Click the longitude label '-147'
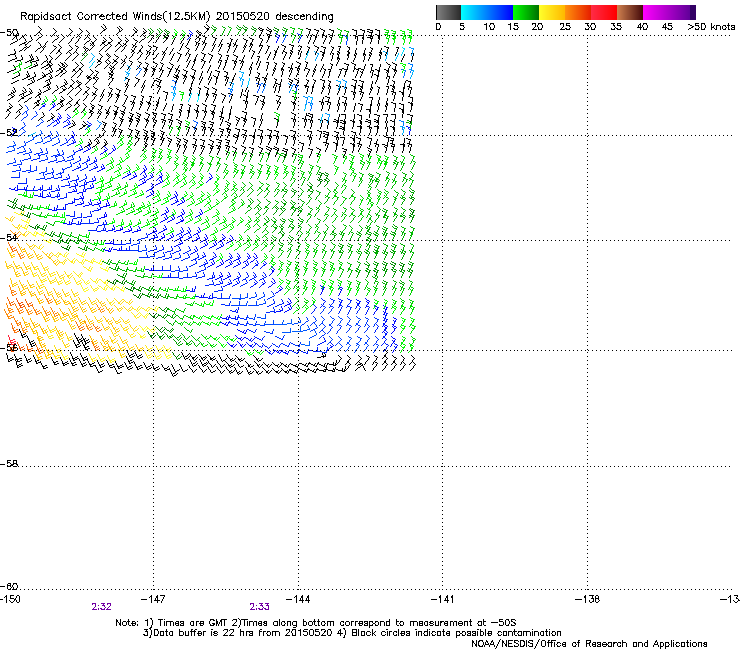 pos(153,599)
